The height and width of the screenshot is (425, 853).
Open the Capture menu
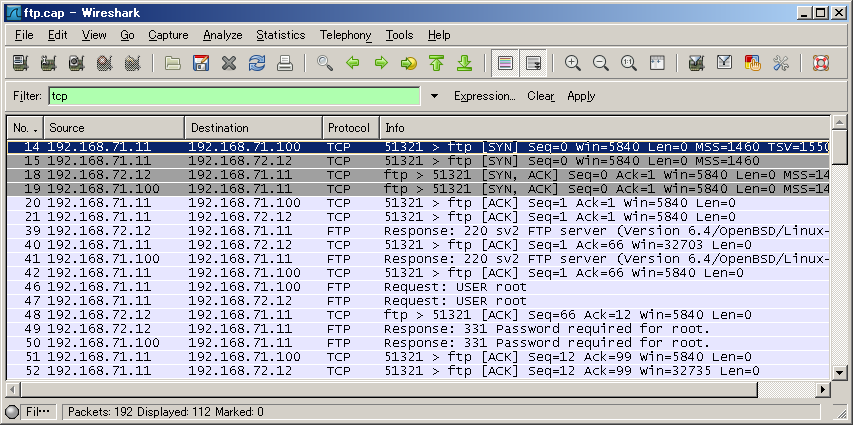tap(168, 35)
